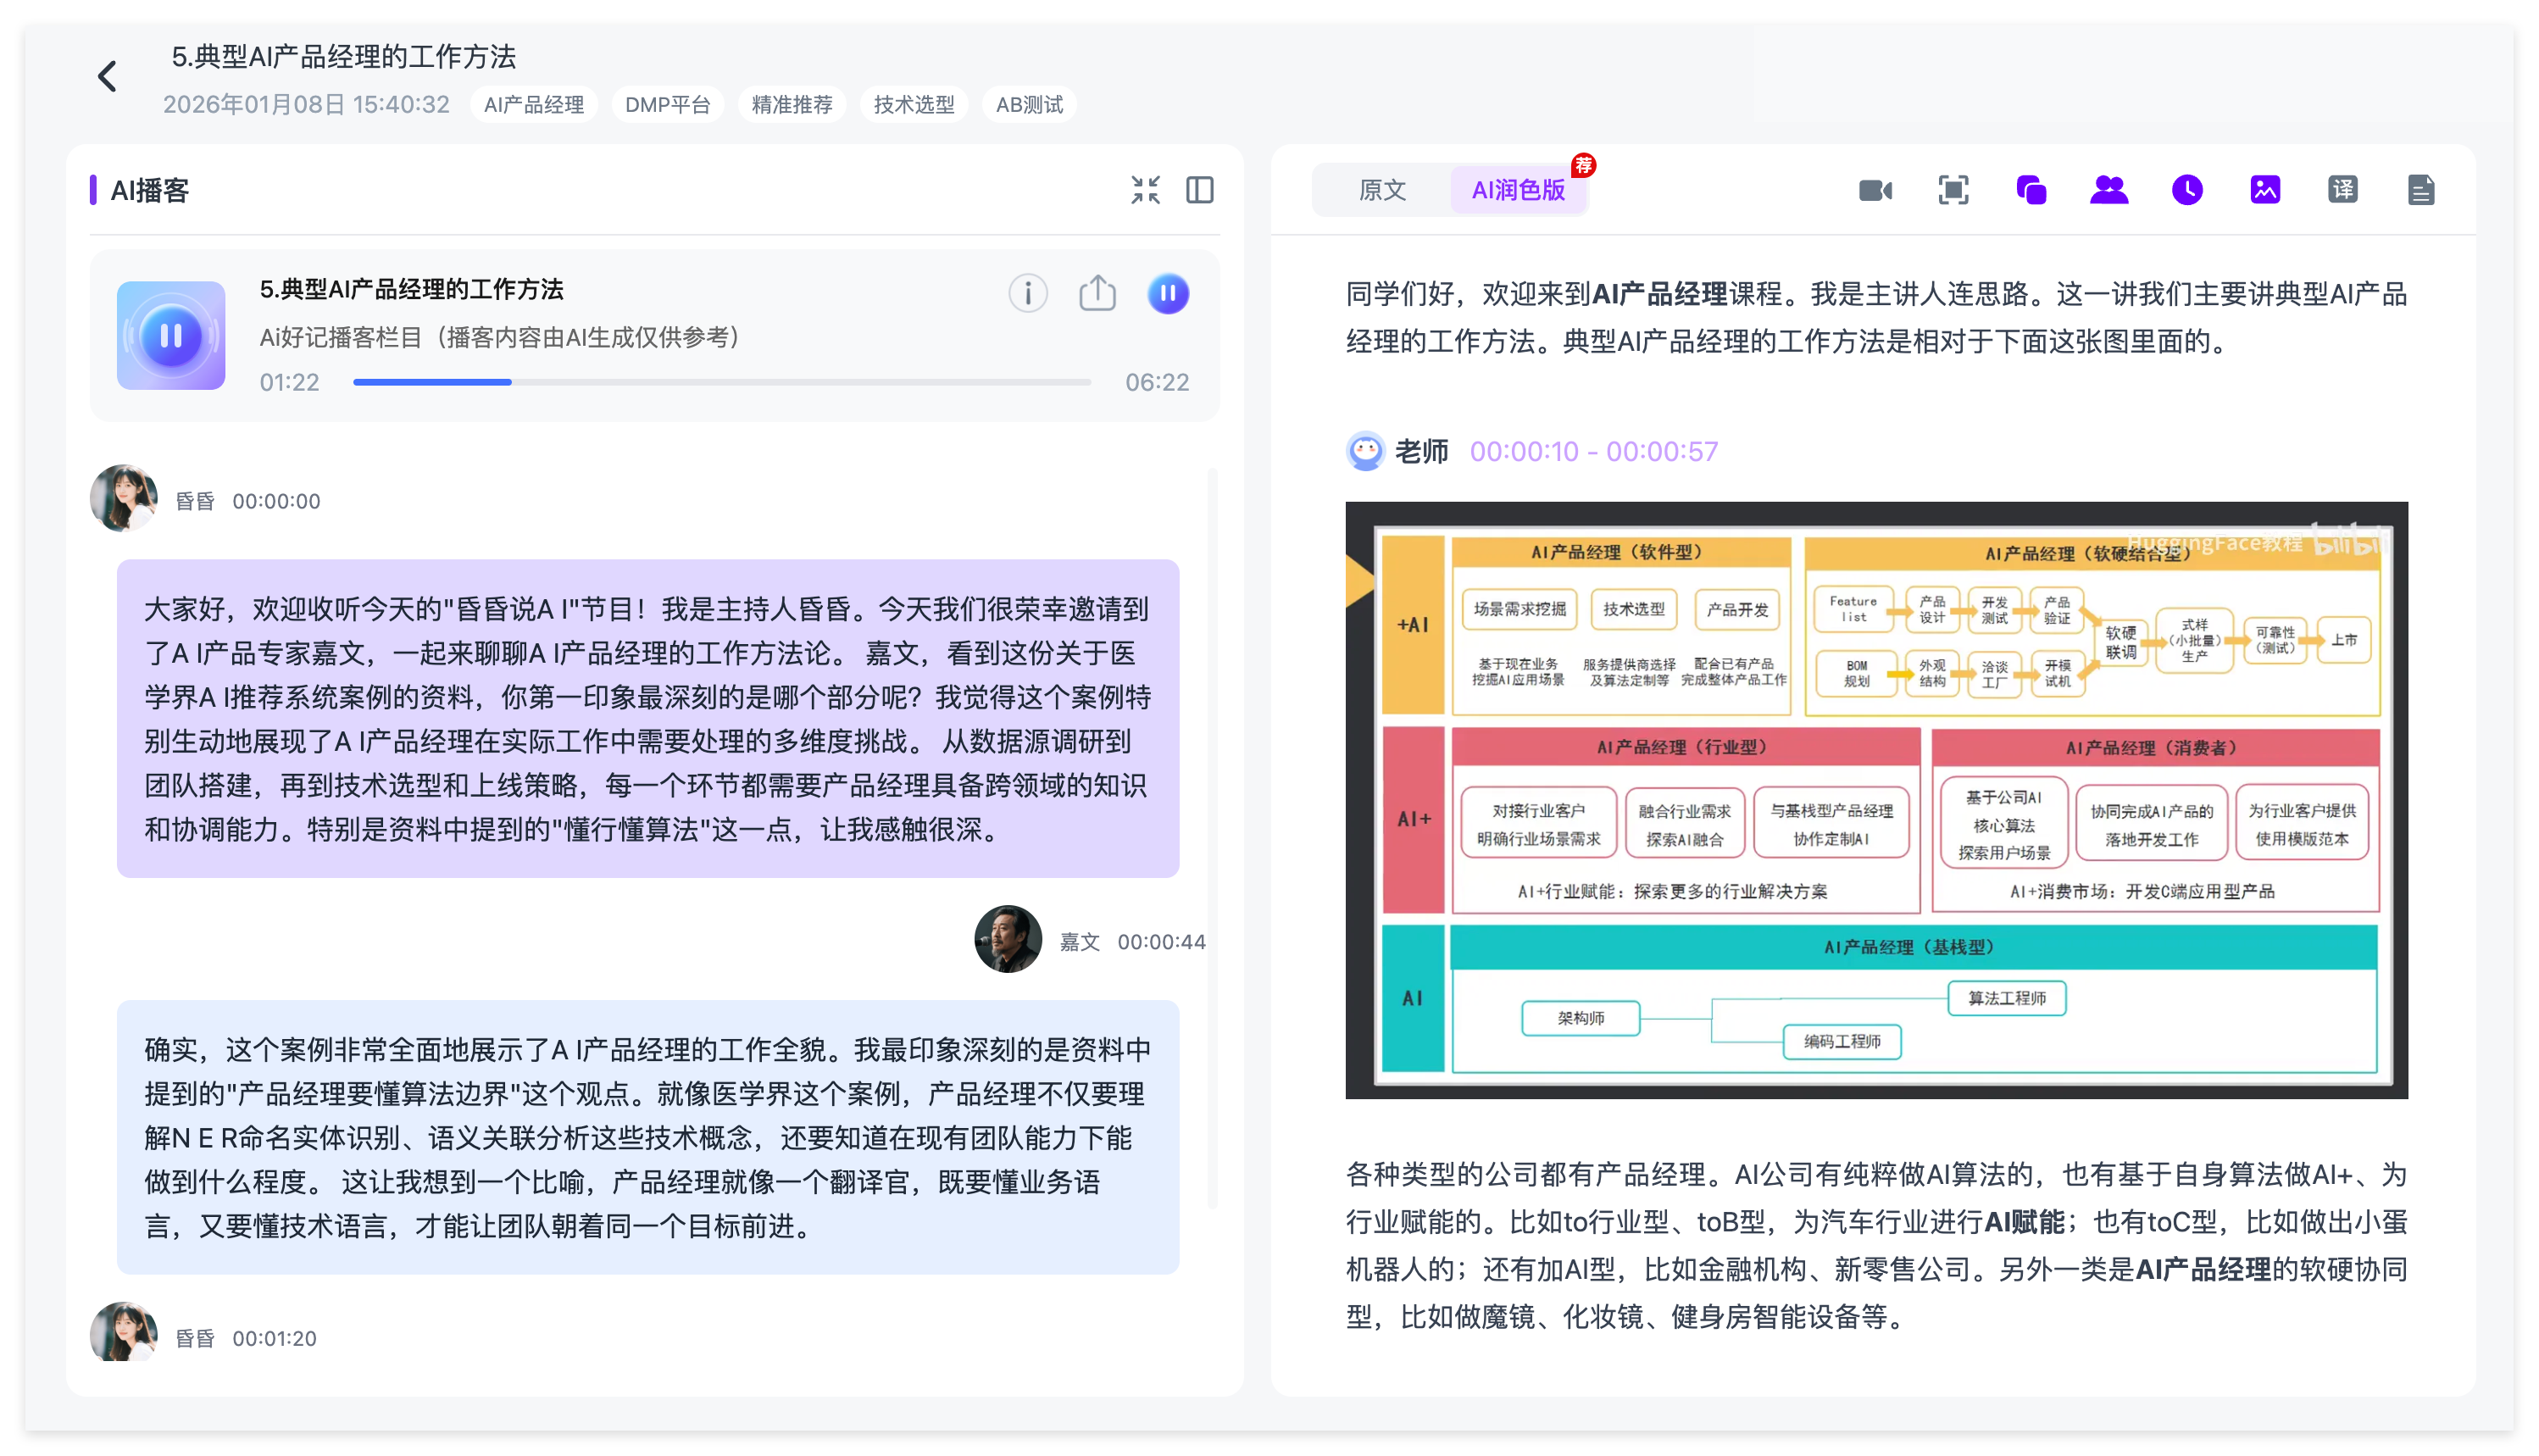
Task: Open translation using the 译 icon
Action: point(2342,190)
